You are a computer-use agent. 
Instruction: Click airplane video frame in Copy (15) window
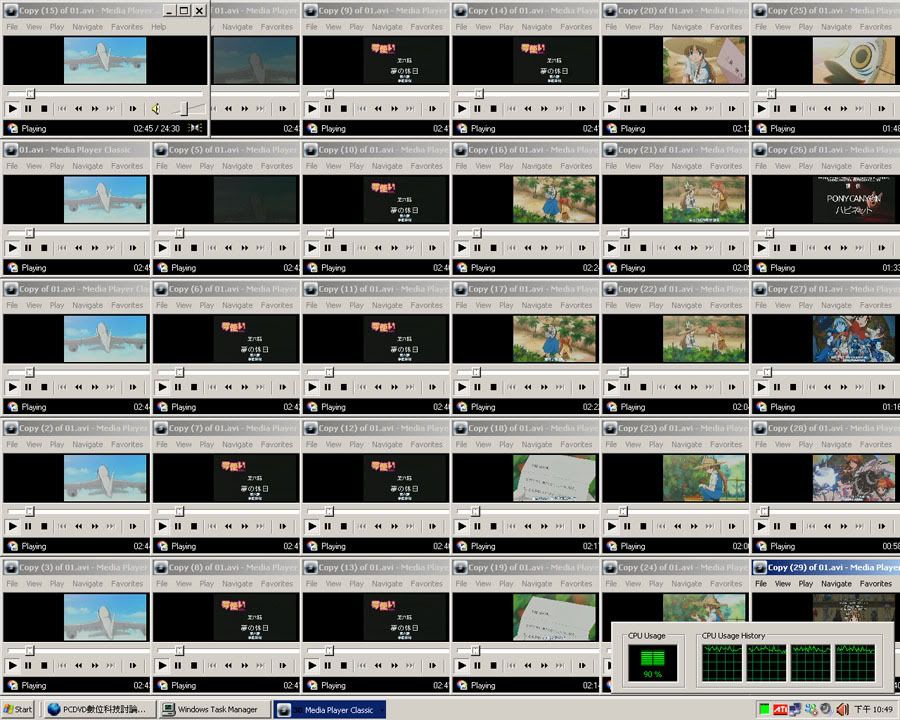pyautogui.click(x=105, y=60)
